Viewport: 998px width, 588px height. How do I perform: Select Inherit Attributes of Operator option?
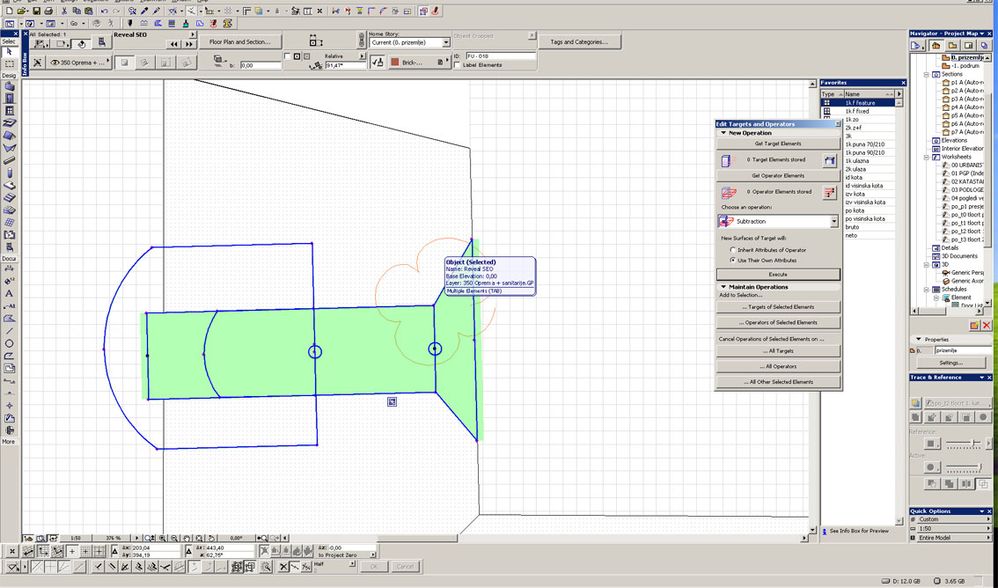(732, 249)
